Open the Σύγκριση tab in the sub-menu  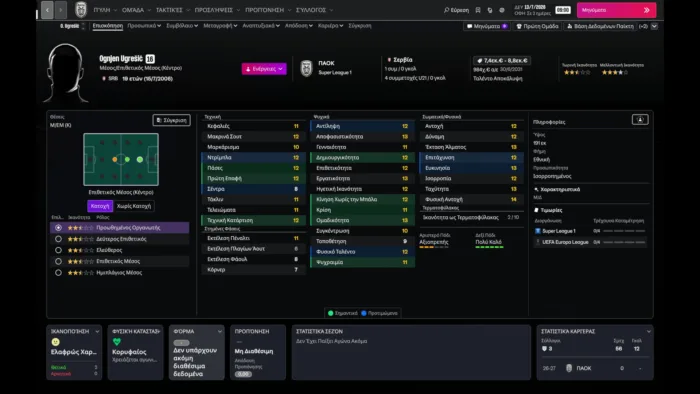click(360, 26)
